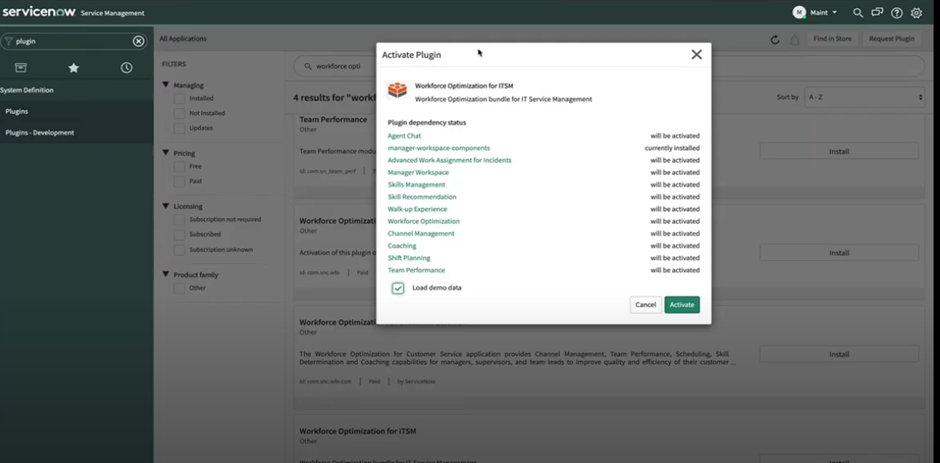Open the Channel Management dependency link
940x463 pixels.
tap(421, 233)
